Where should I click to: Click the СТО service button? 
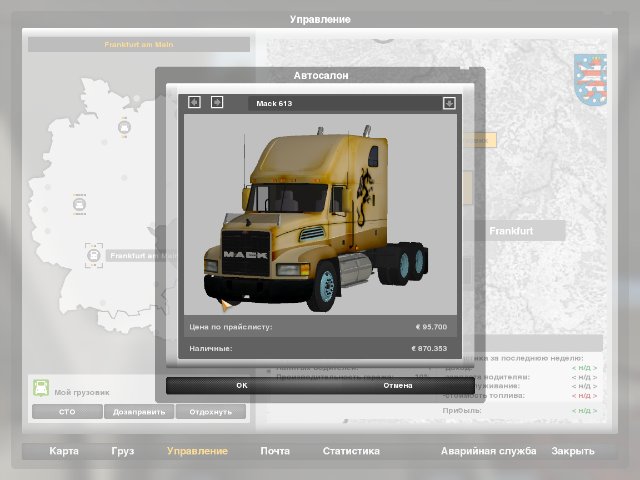click(67, 412)
